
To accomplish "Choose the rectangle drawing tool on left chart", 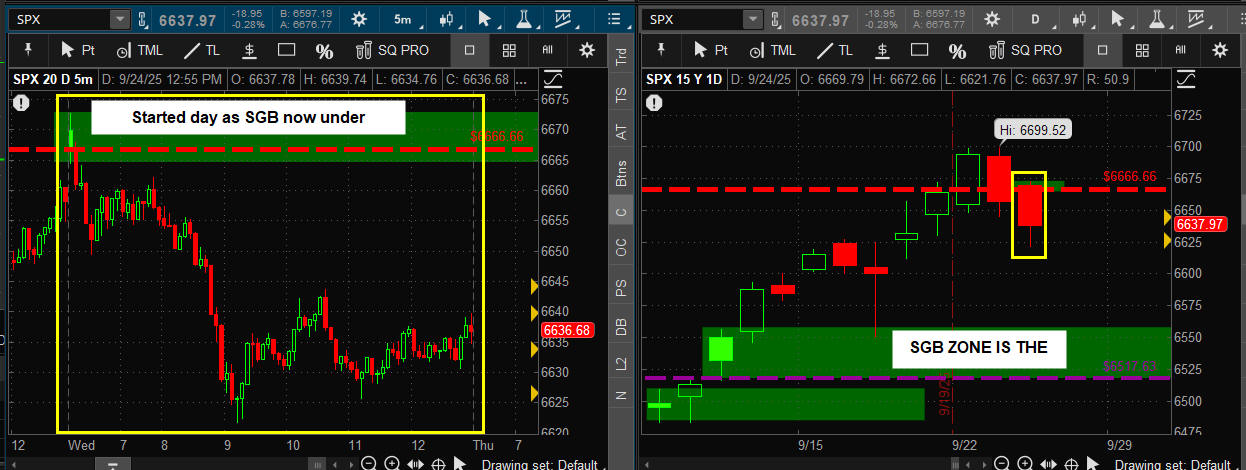I will click(x=286, y=50).
